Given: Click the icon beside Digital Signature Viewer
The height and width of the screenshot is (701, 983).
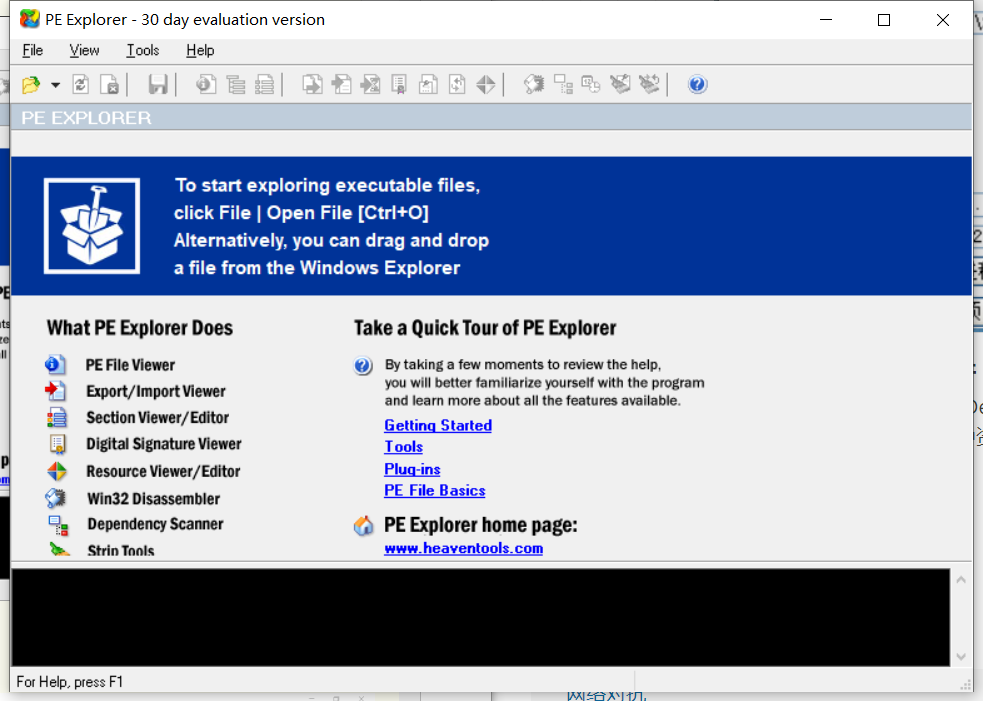Looking at the screenshot, I should 57,444.
